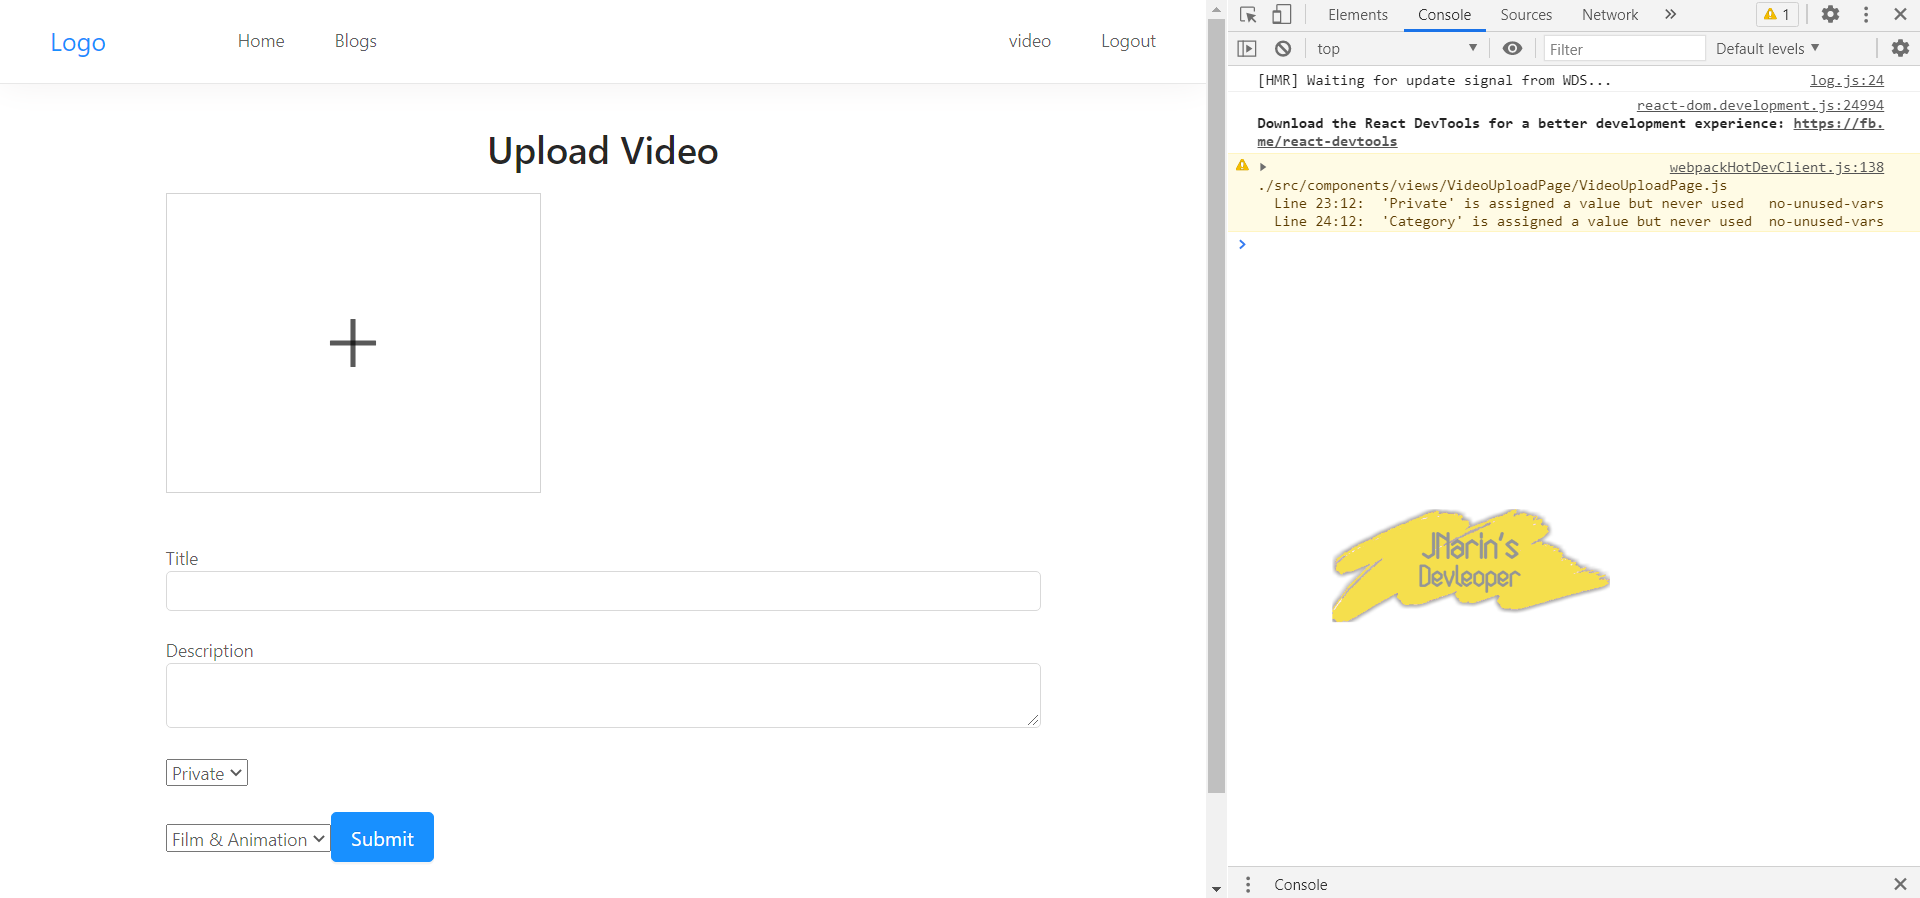Viewport: 1920px width, 898px height.
Task: Switch to the Elements tab
Action: click(x=1357, y=15)
